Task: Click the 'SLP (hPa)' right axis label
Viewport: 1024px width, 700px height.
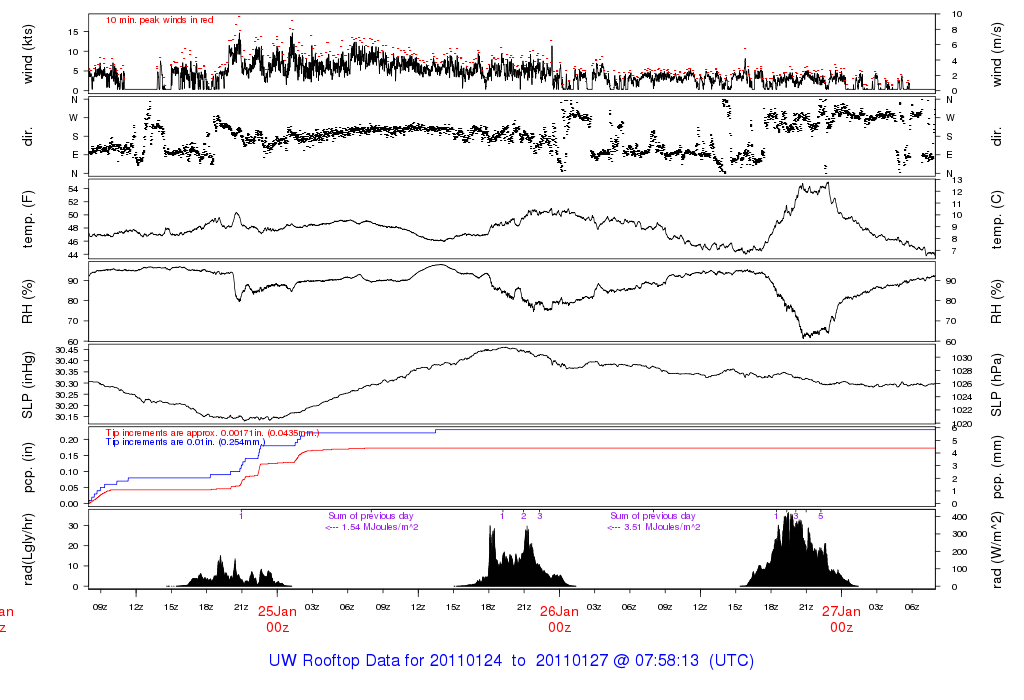Action: [x=997, y=384]
